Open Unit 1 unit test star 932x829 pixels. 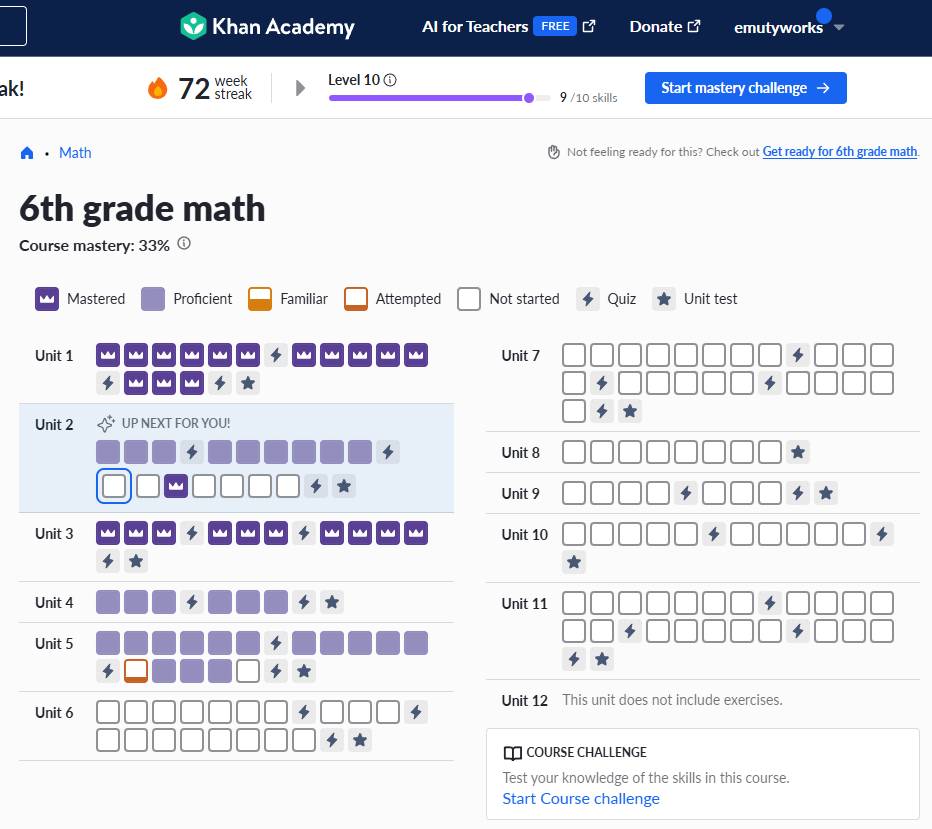(x=248, y=383)
